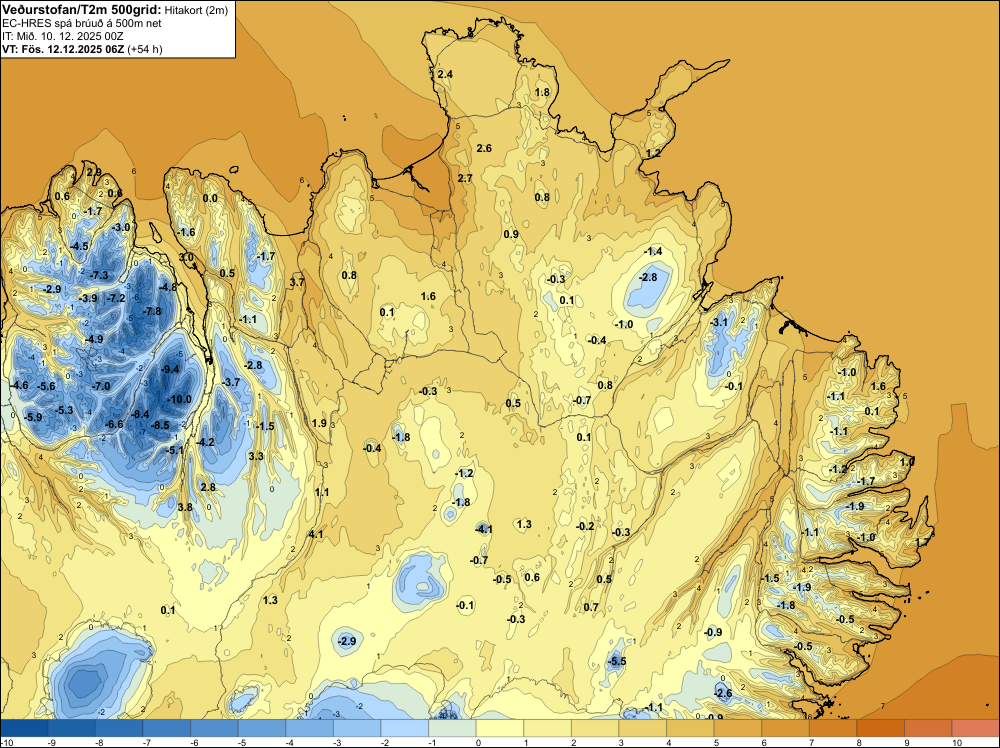The image size is (1000, 748).
Task: Click the title text 'Veðurstofan/T2m 500grid:'
Action: pyautogui.click(x=82, y=10)
